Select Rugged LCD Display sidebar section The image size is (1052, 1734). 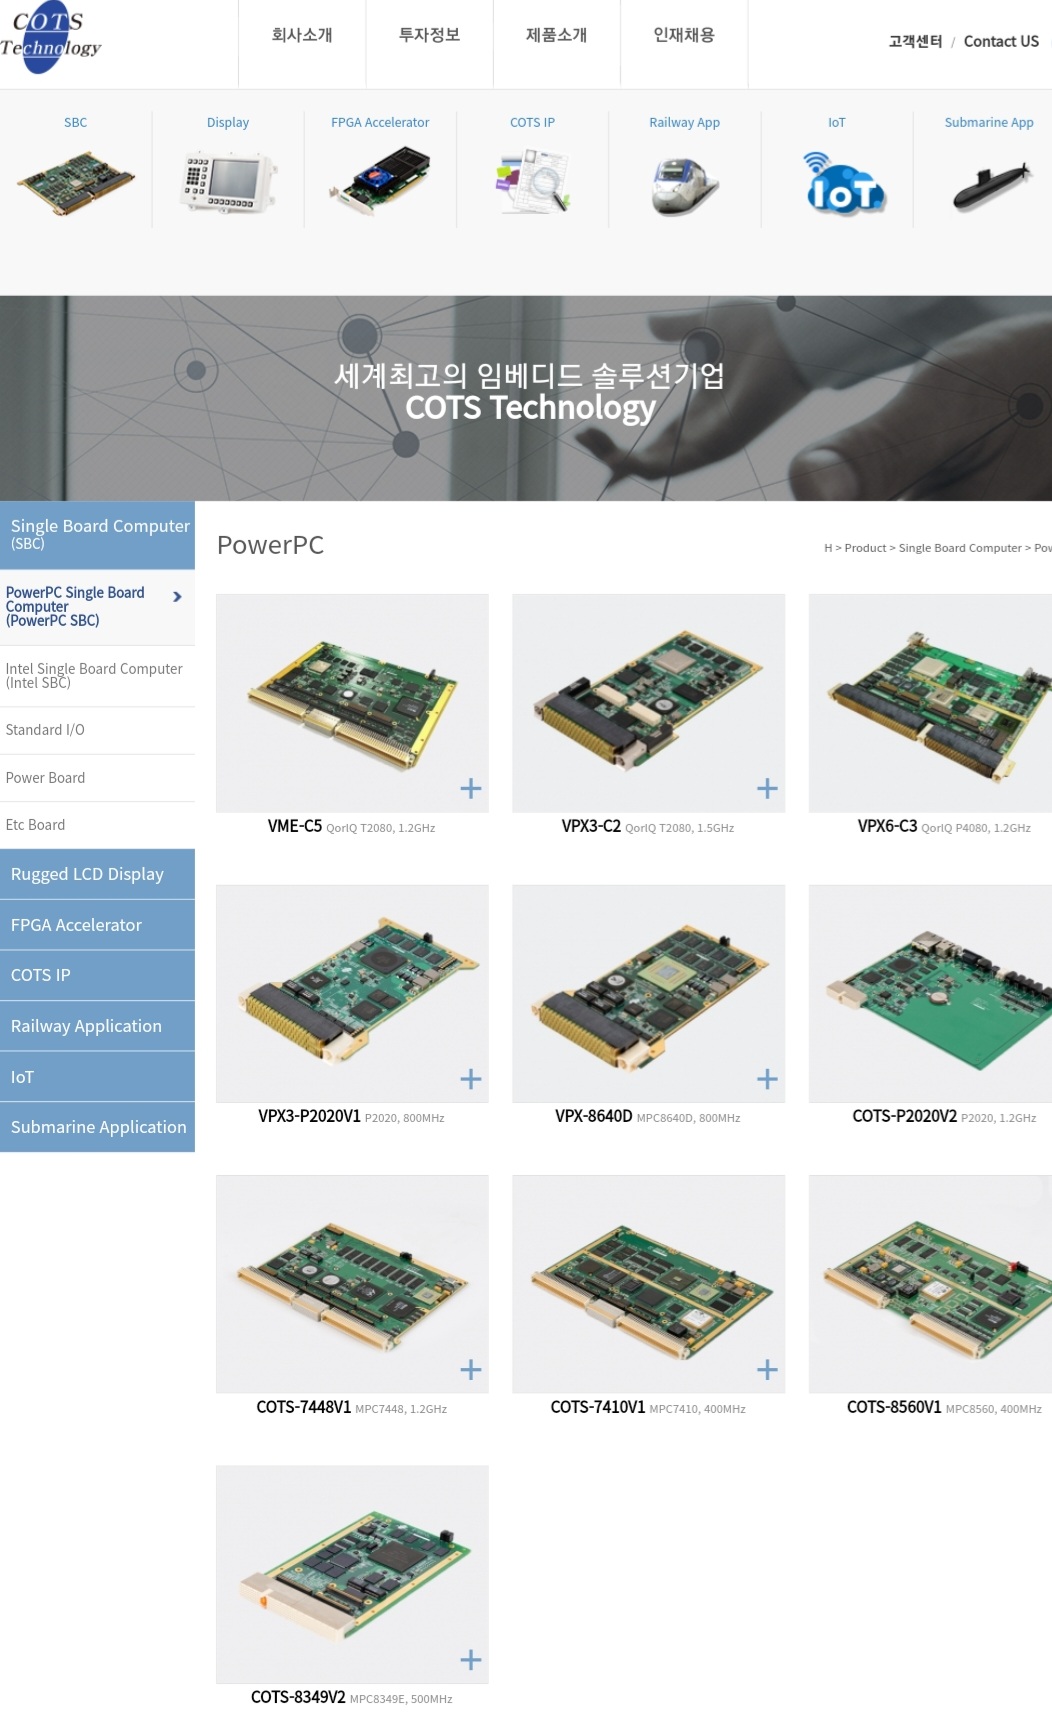coord(97,874)
